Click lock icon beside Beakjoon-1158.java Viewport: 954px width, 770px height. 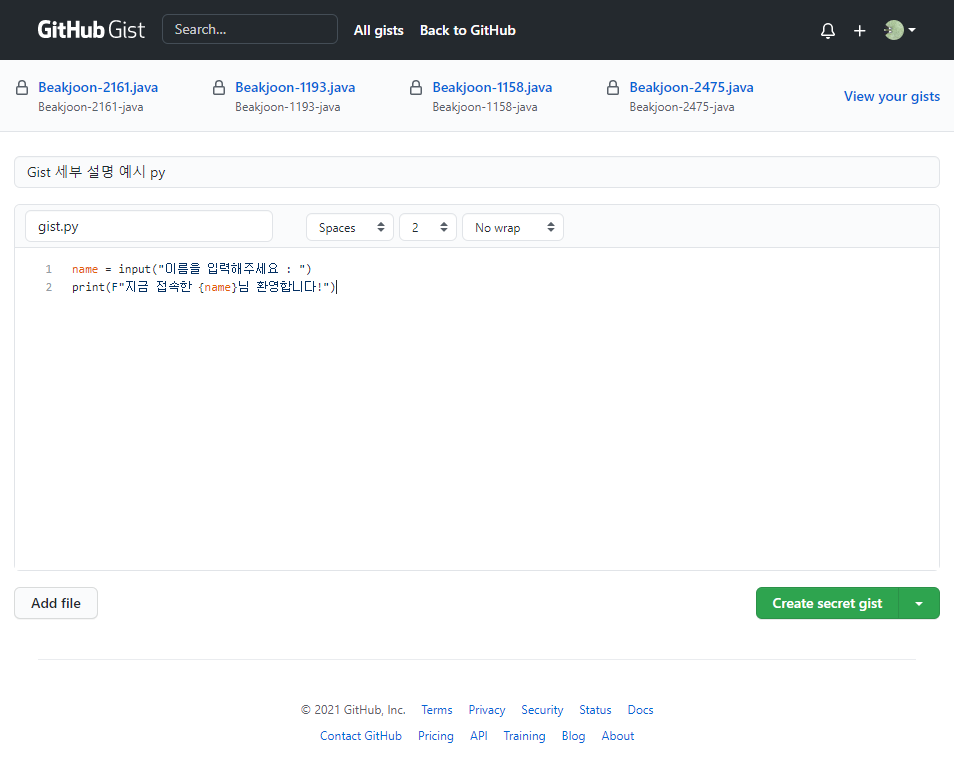(416, 88)
